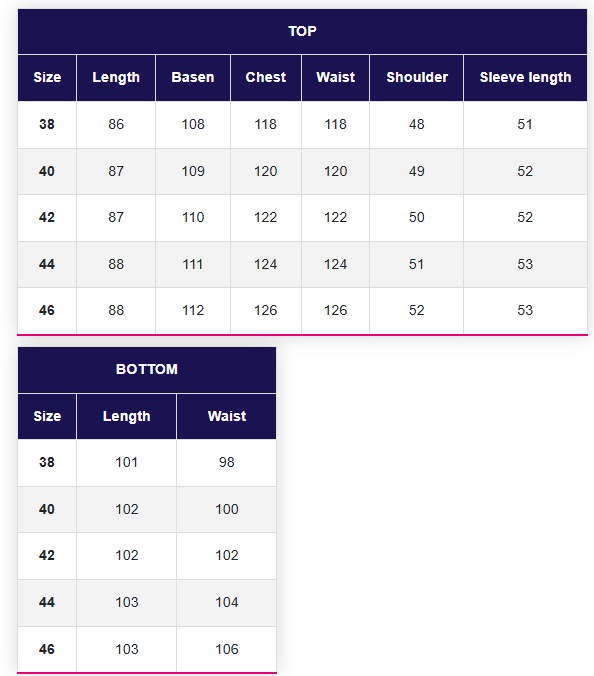The height and width of the screenshot is (676, 594).
Task: Select size 46 row in BOTTOM table
Action: [147, 649]
